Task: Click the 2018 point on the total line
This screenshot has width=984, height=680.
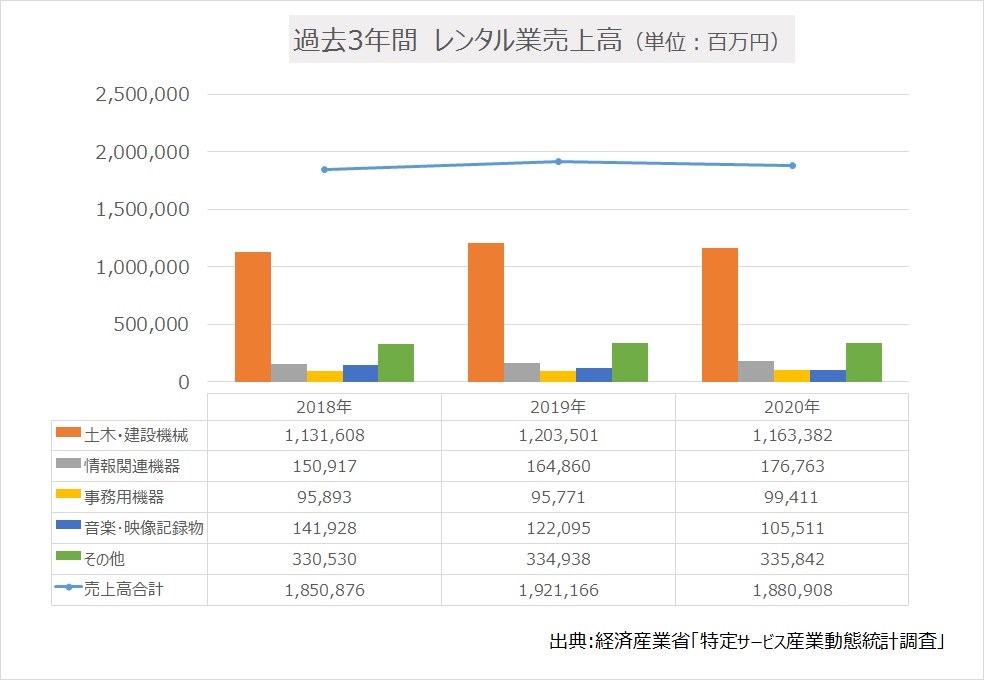Action: 325,169
